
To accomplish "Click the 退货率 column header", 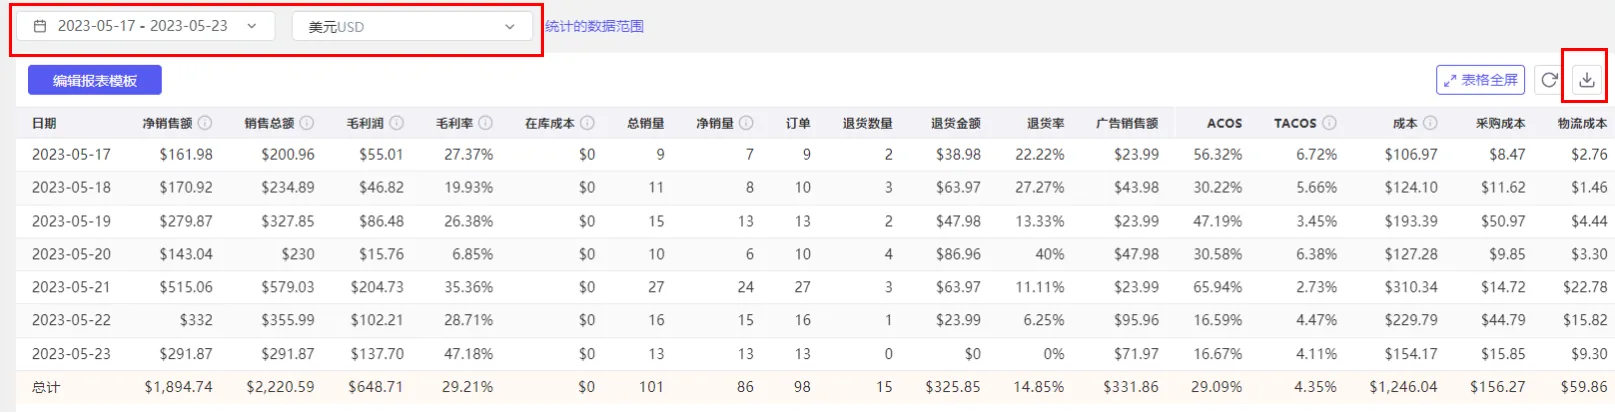I will click(1046, 123).
